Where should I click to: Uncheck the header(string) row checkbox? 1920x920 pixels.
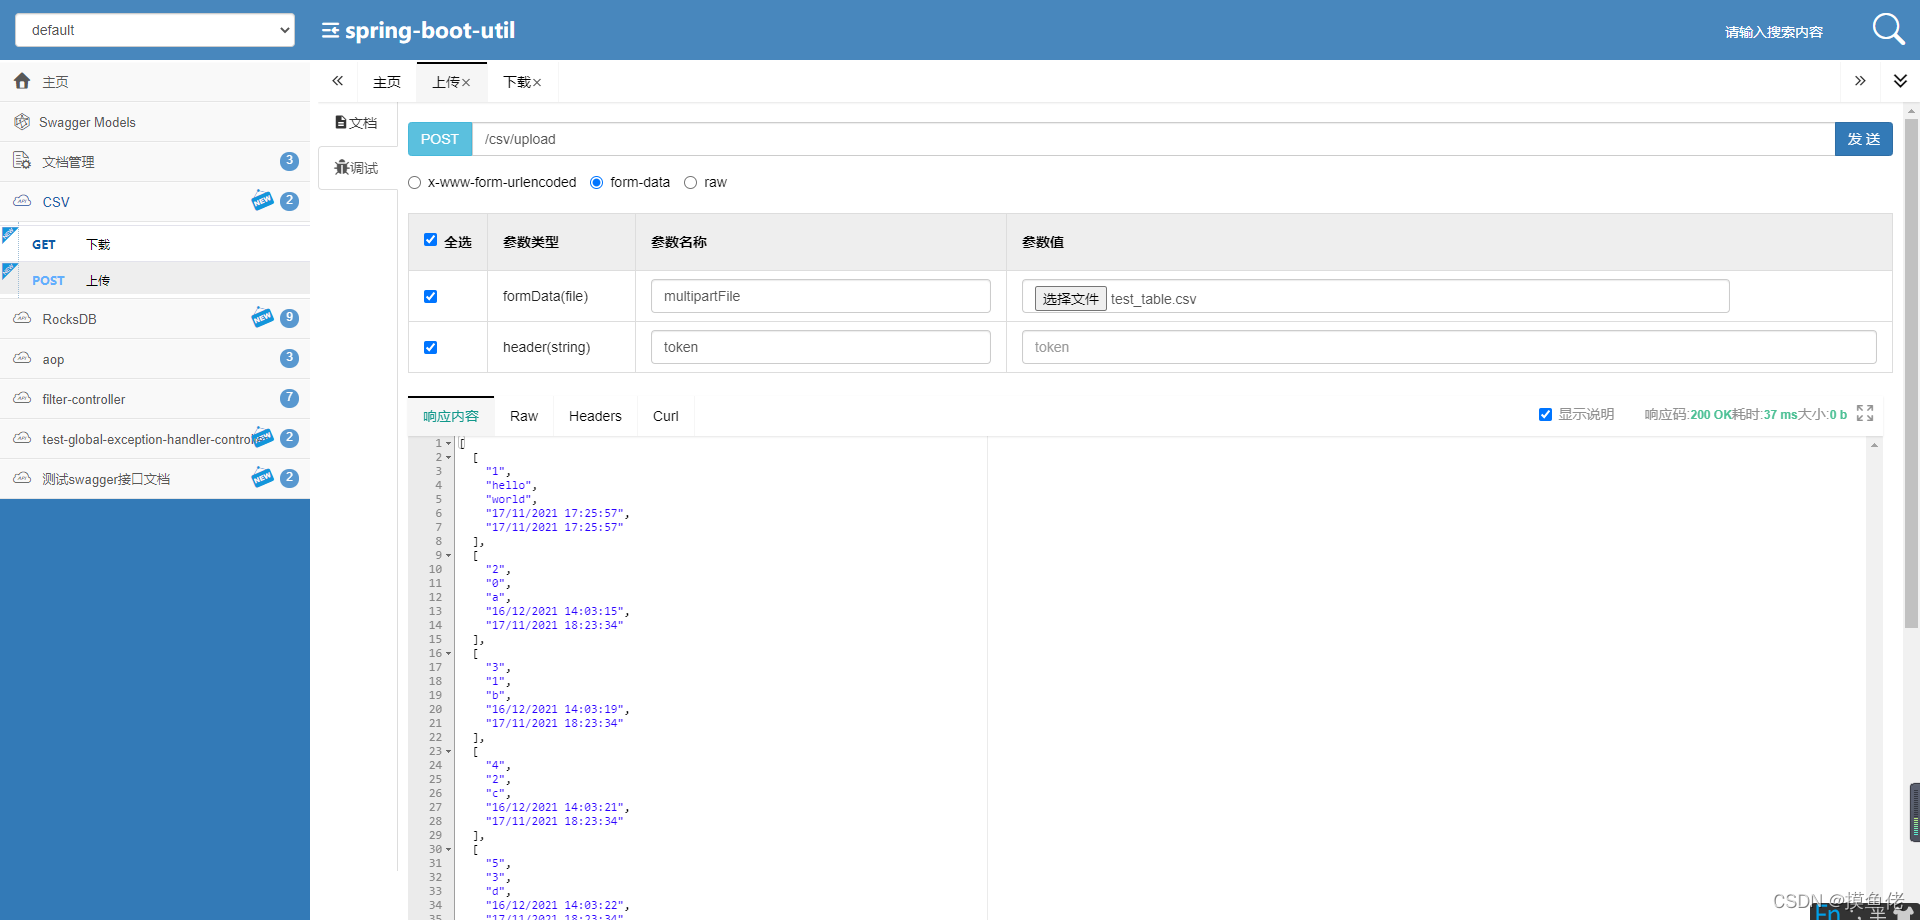430,347
